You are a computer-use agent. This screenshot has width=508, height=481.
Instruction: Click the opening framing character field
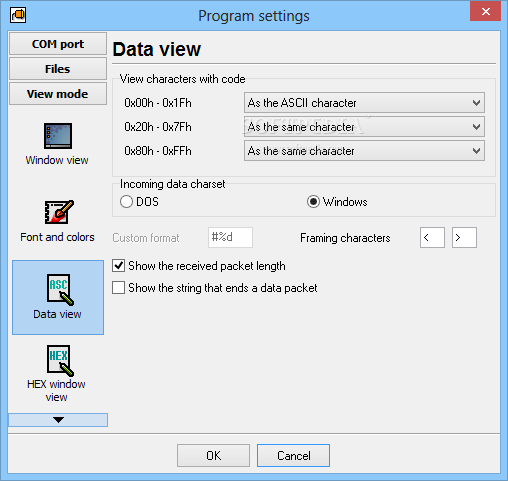(432, 237)
